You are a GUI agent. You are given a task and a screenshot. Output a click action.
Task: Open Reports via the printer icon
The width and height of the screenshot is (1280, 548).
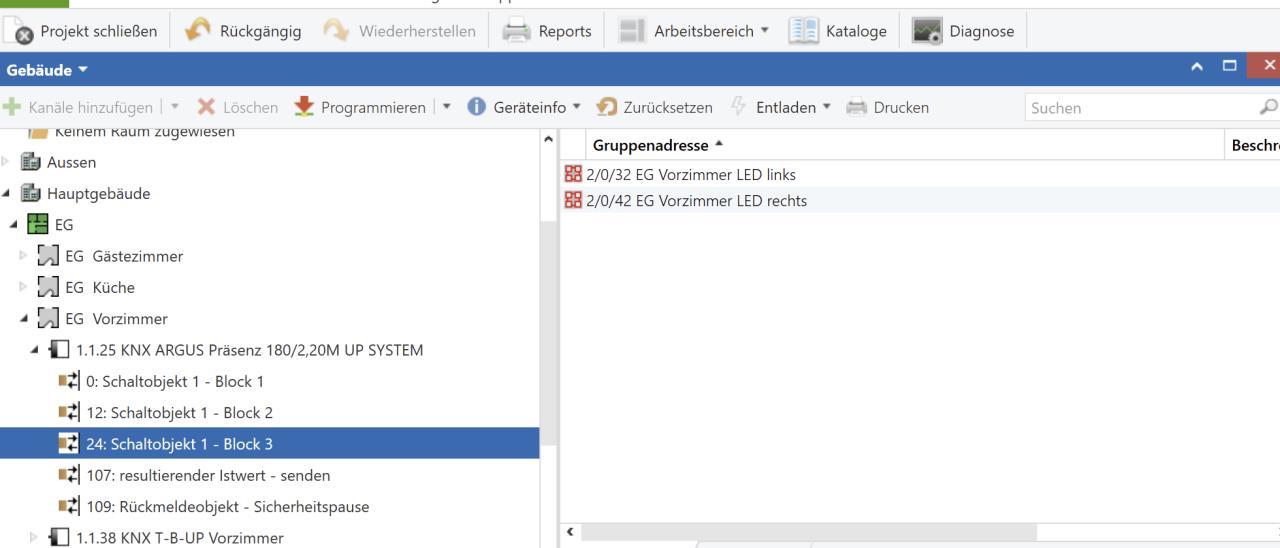tap(516, 31)
